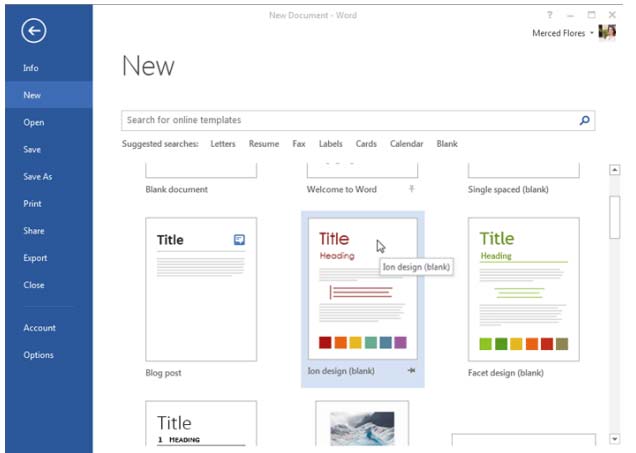
Task: Click the Resume suggested search link
Action: point(264,144)
